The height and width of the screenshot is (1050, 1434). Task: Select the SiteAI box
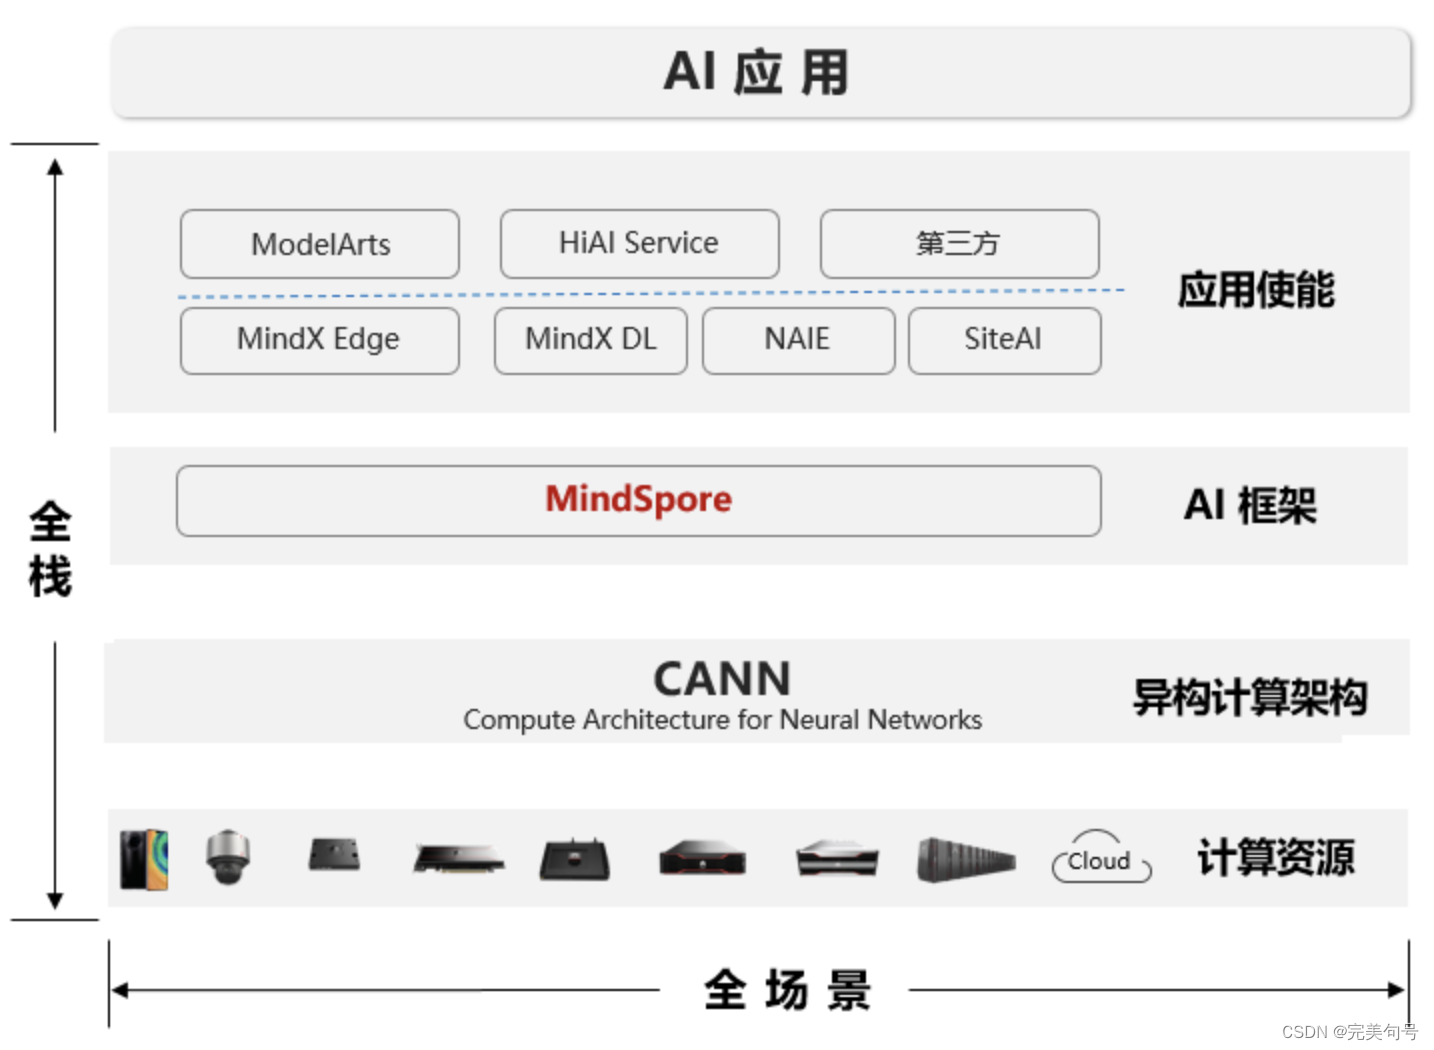1005,341
